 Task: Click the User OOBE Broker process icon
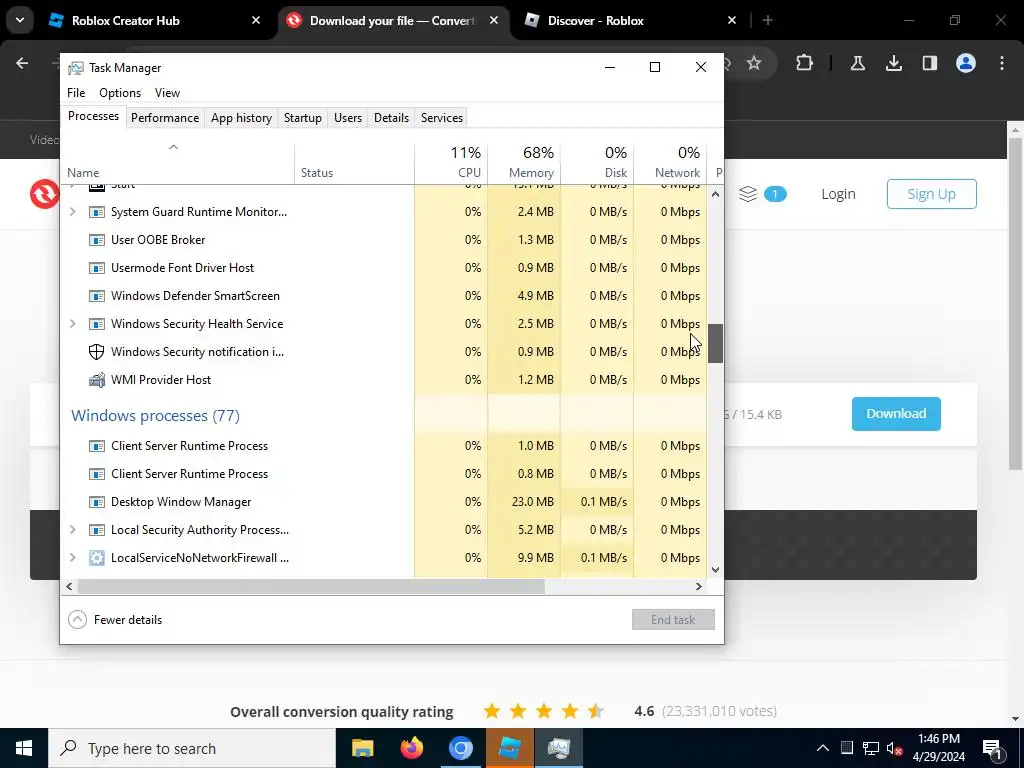pos(97,240)
